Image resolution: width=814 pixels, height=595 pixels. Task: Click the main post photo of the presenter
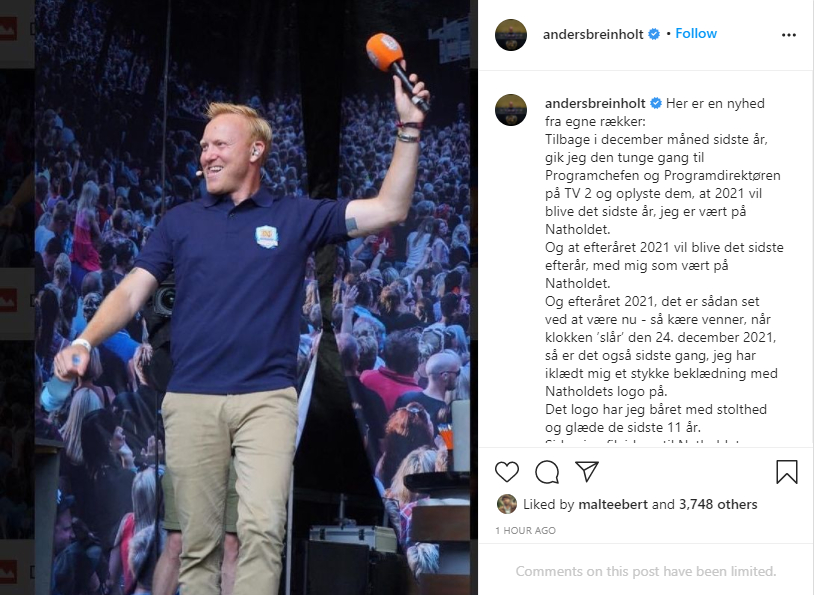[x=252, y=298]
